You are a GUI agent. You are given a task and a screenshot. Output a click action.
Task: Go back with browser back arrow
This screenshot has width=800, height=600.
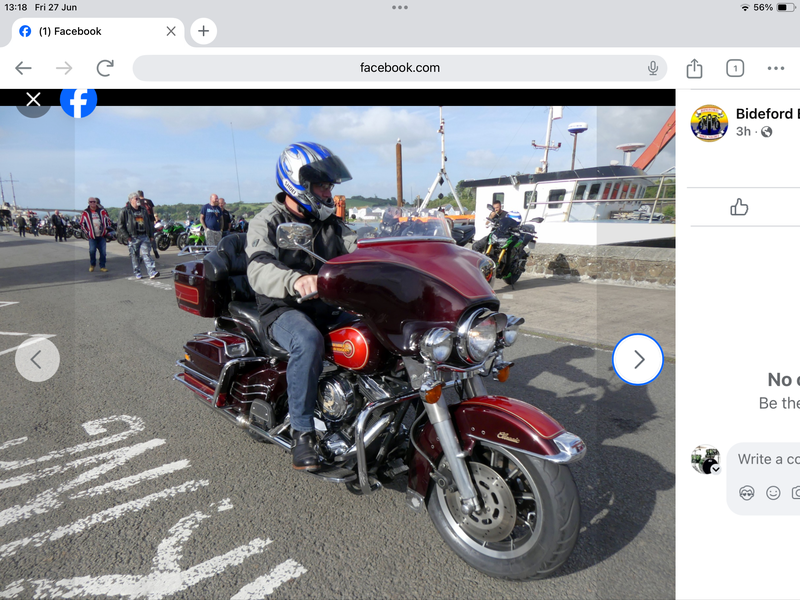pyautogui.click(x=23, y=68)
